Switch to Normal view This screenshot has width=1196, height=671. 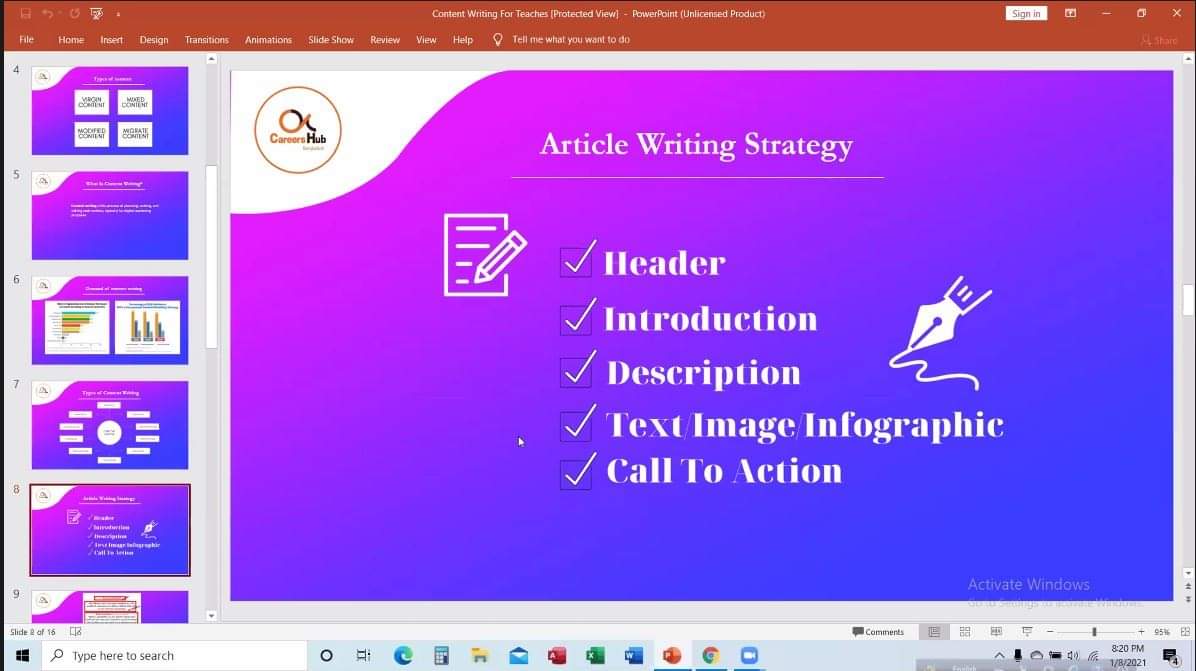[934, 631]
